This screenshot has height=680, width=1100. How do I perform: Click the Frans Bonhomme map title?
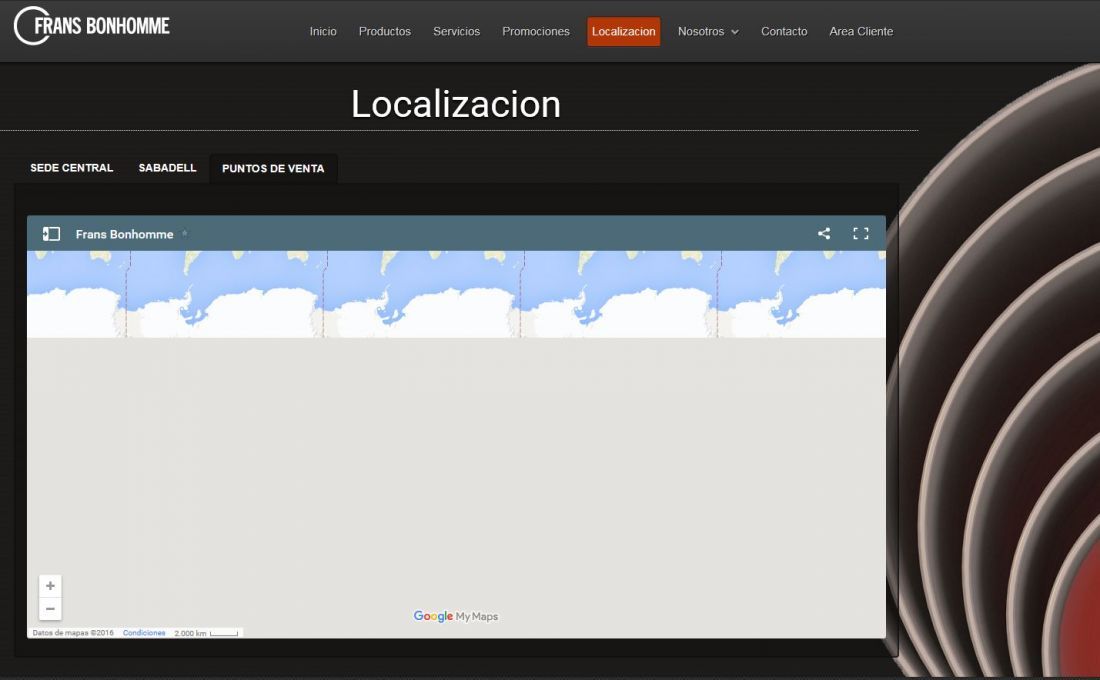pyautogui.click(x=124, y=234)
